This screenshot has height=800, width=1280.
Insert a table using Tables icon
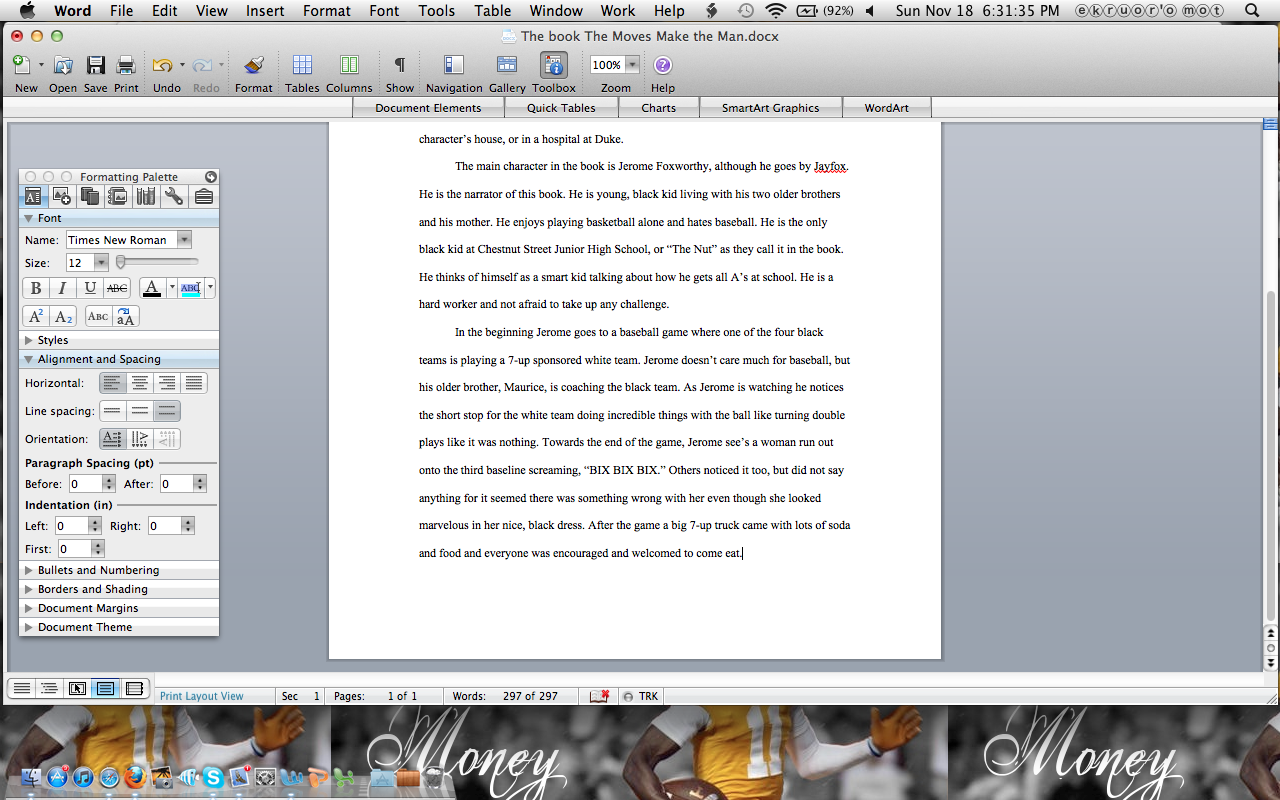coord(302,65)
